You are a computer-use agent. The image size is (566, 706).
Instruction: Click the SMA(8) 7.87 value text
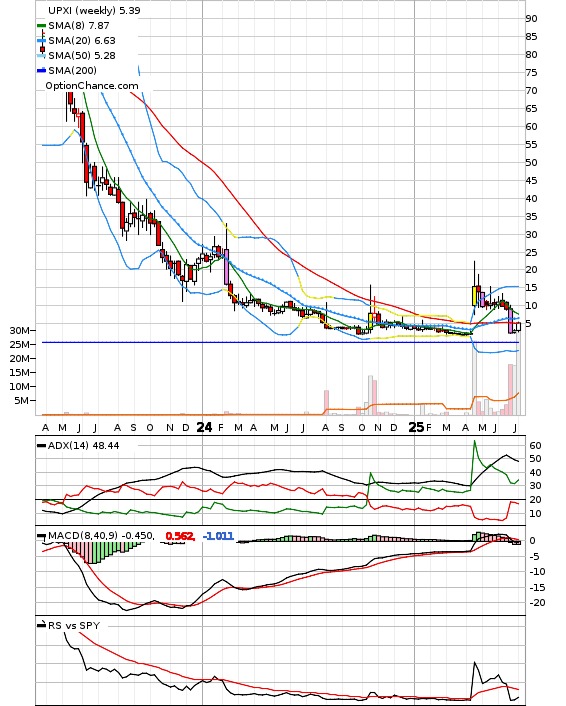point(79,26)
